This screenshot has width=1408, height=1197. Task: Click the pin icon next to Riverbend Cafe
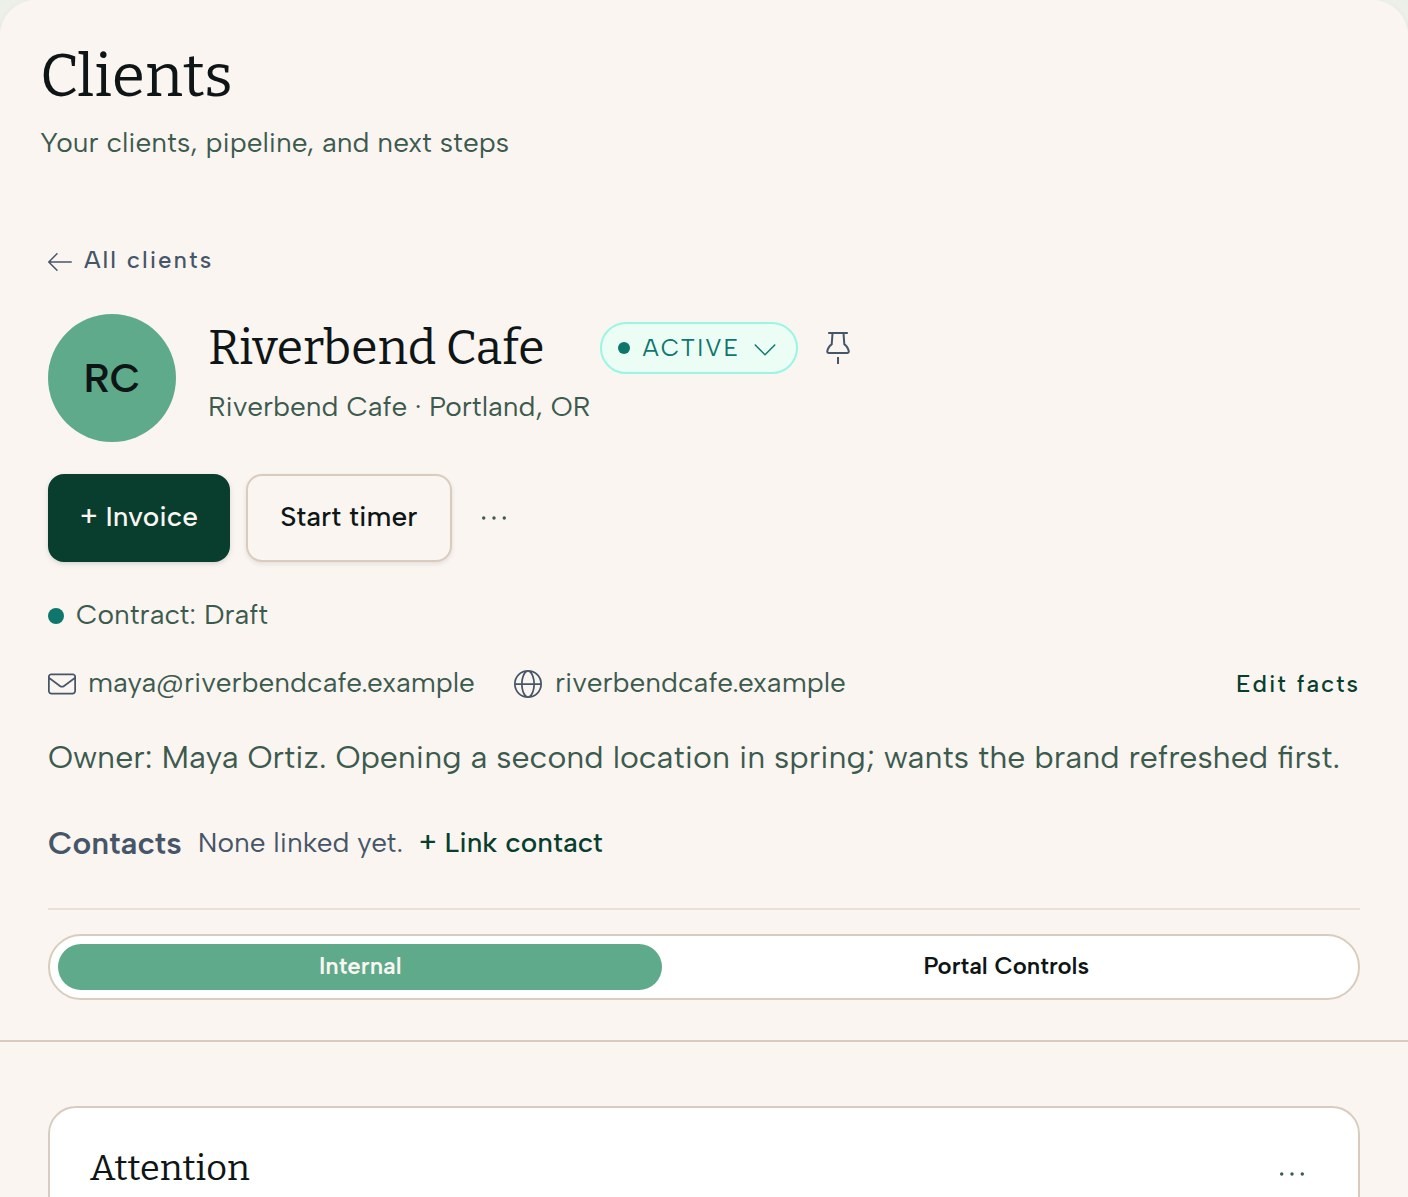click(x=838, y=347)
